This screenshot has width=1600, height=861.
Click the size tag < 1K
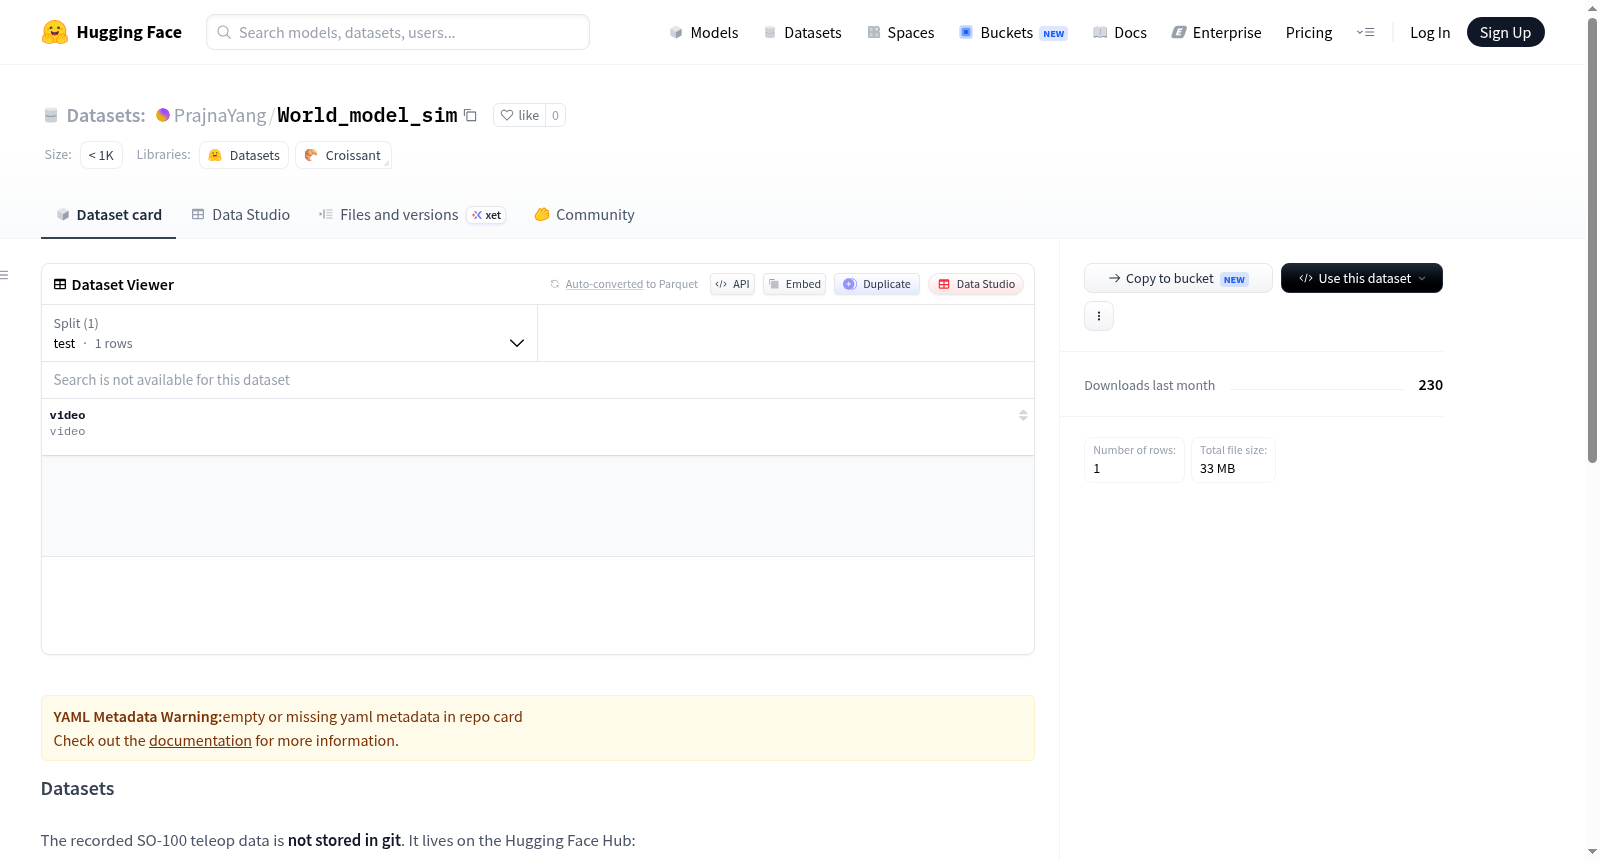click(x=101, y=155)
